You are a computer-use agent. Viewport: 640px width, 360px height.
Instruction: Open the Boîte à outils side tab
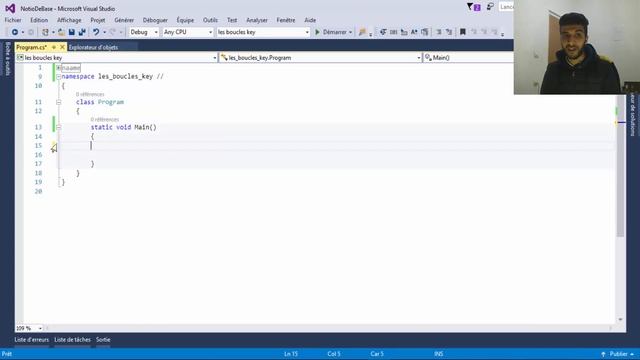point(7,59)
